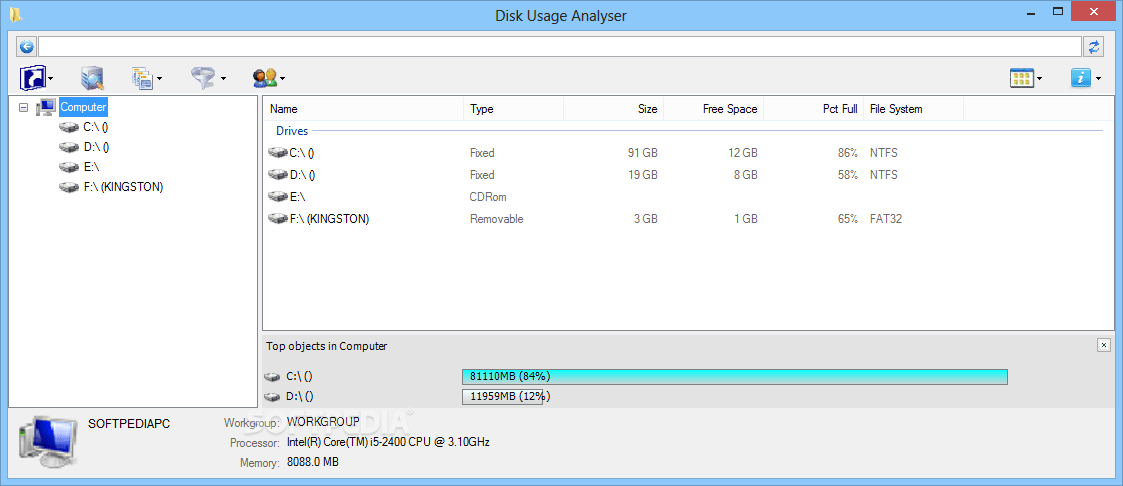Click the blue back arrow button
This screenshot has height=486, width=1123.
[26, 47]
